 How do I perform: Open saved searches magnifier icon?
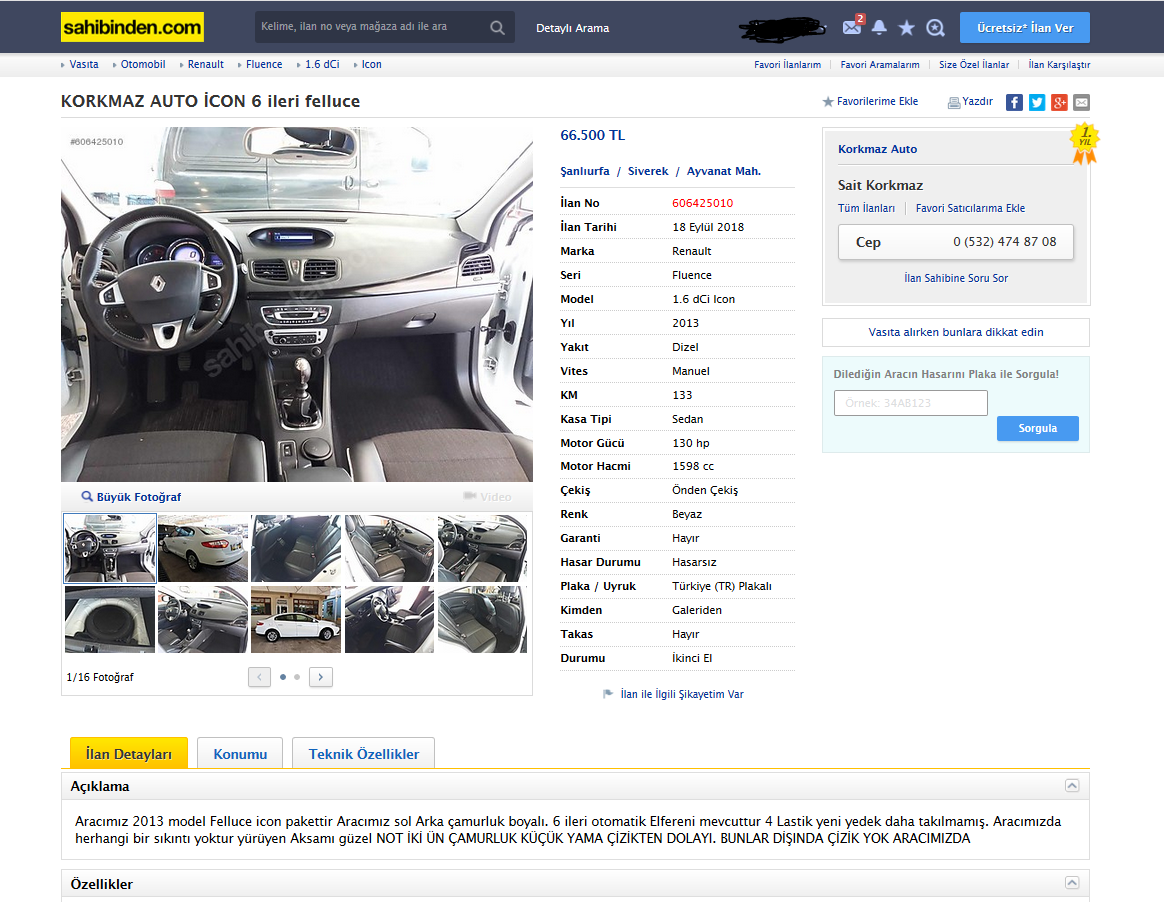click(x=935, y=27)
